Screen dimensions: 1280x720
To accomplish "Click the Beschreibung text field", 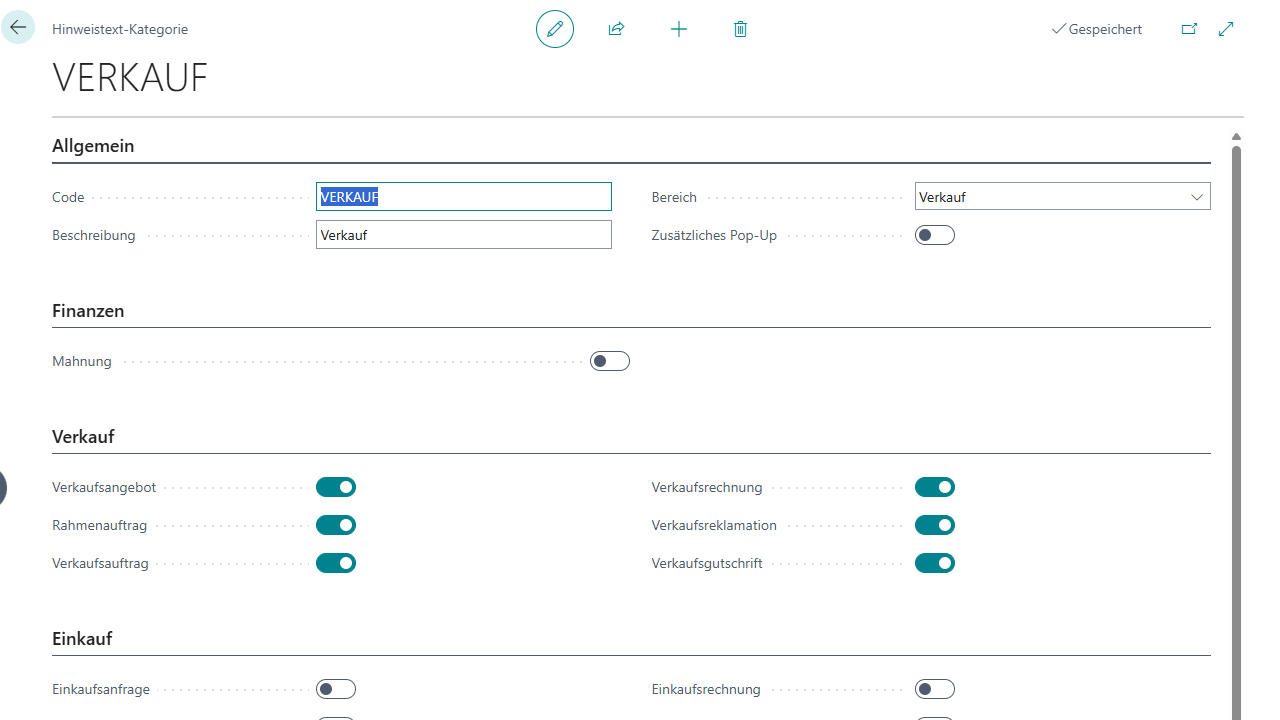I will (x=463, y=235).
